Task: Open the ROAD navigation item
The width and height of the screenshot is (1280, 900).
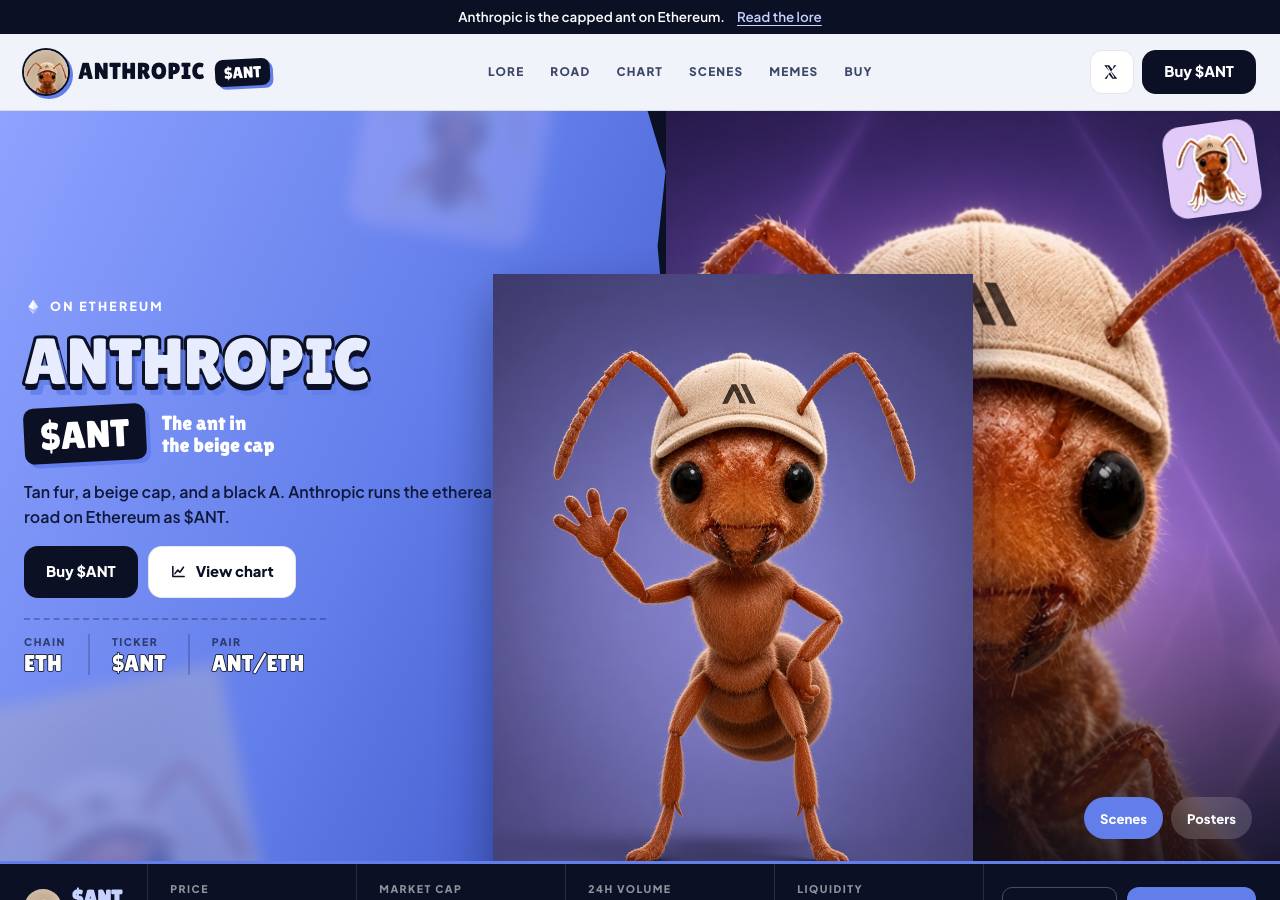Action: pos(570,72)
